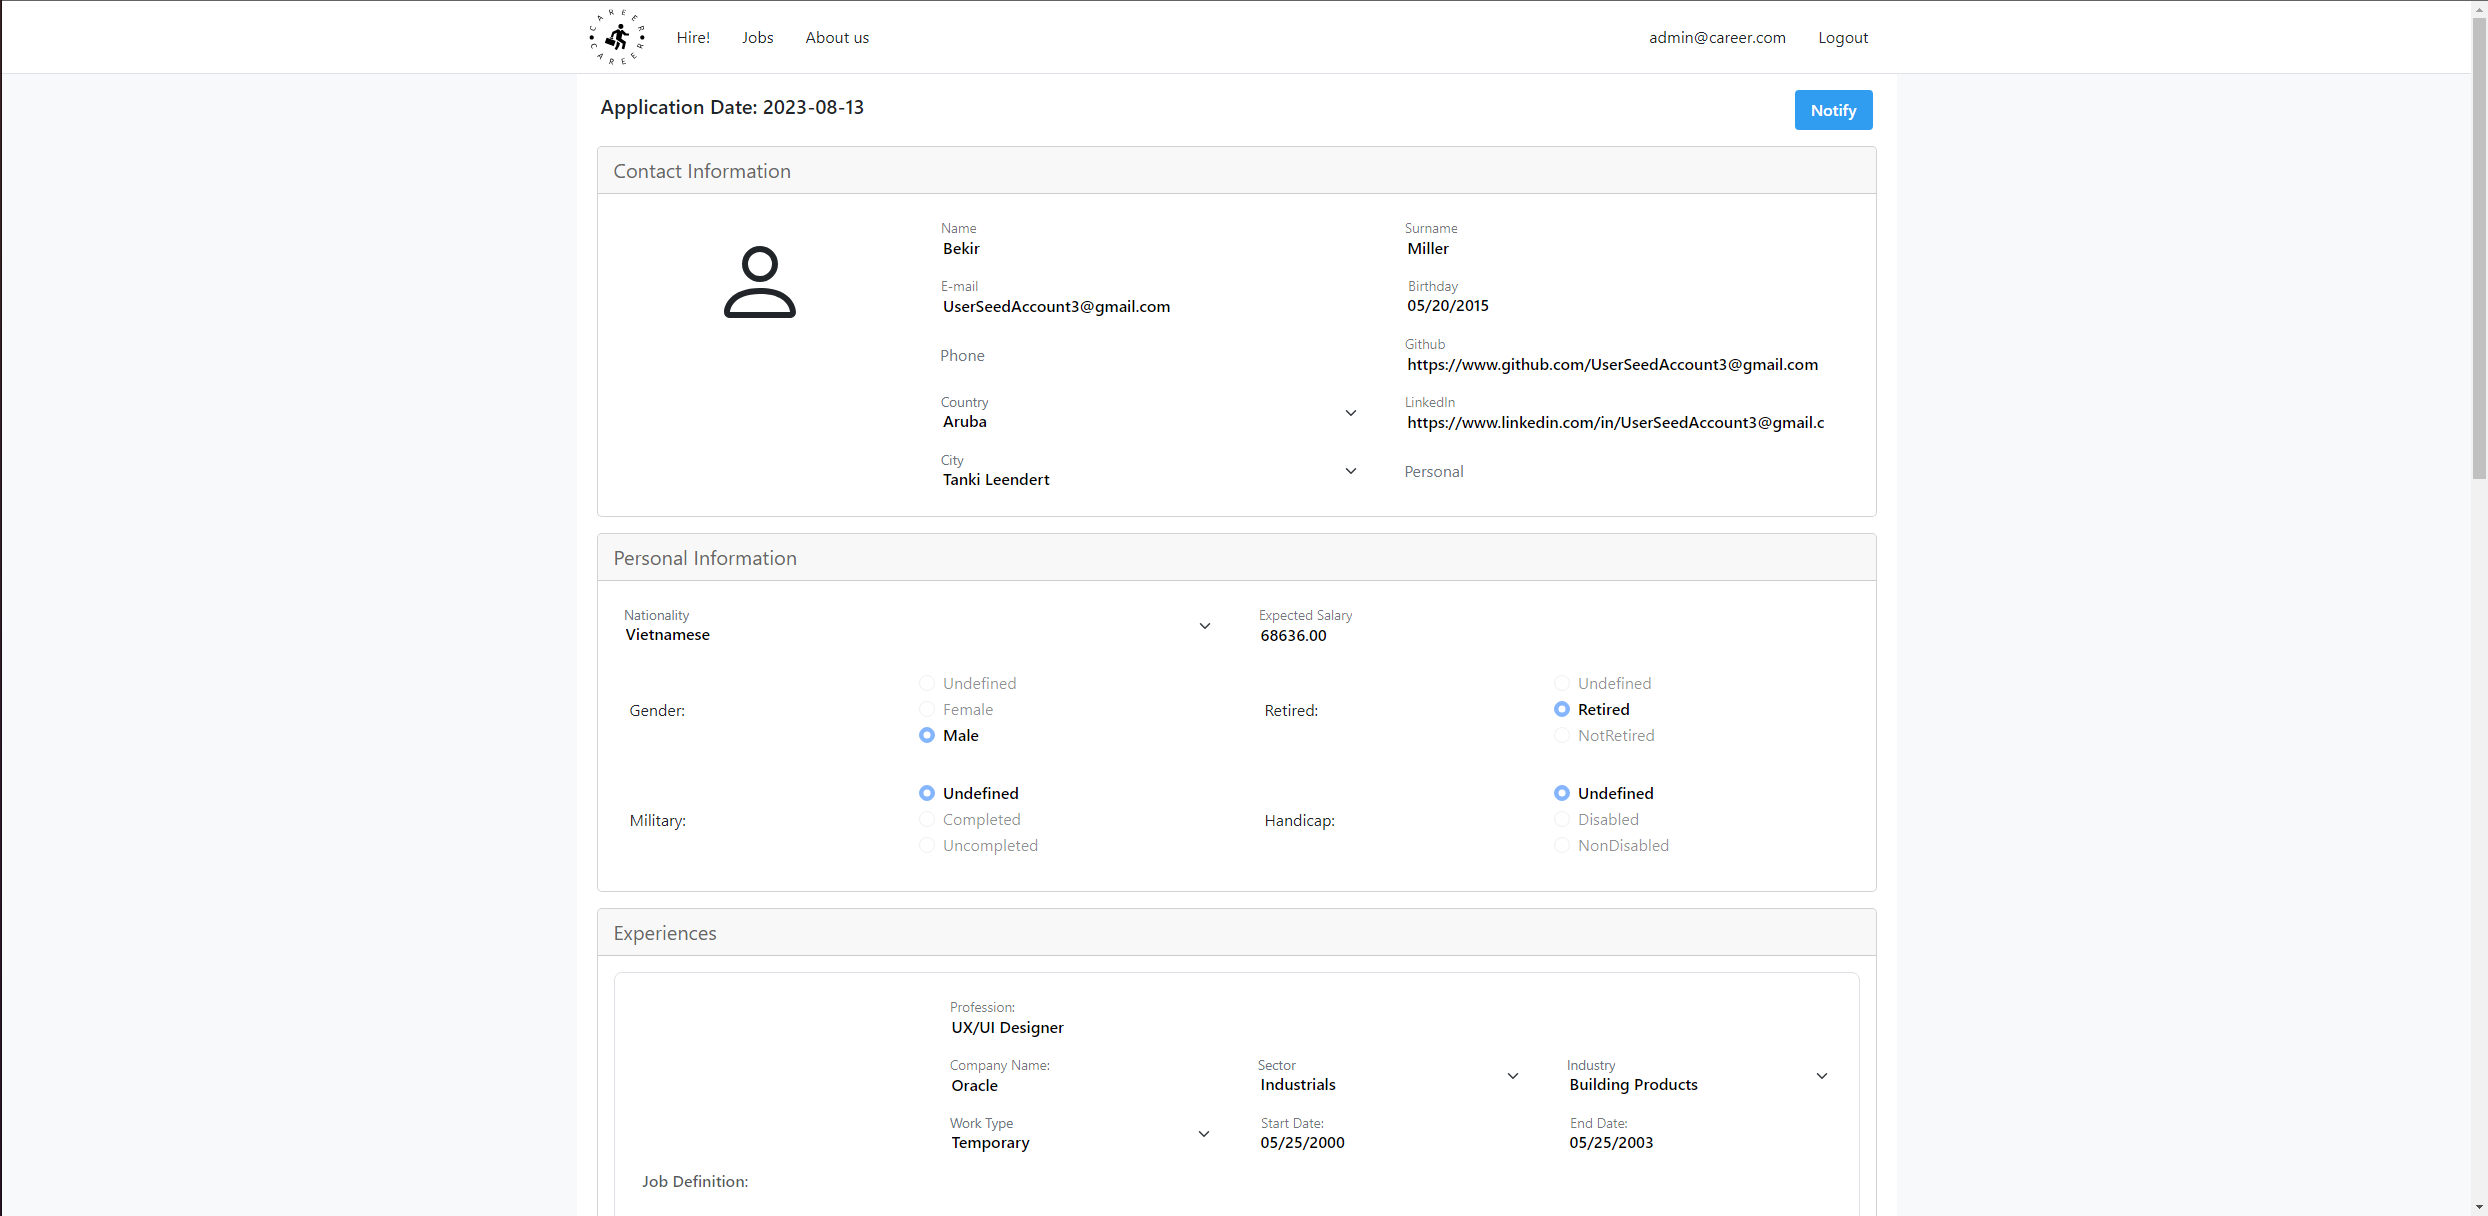
Task: Go to the Jobs page
Action: pyautogui.click(x=757, y=37)
